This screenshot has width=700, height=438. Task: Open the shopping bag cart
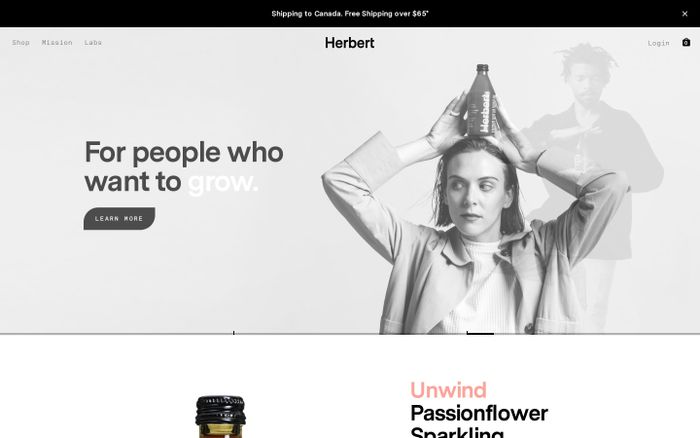[686, 42]
